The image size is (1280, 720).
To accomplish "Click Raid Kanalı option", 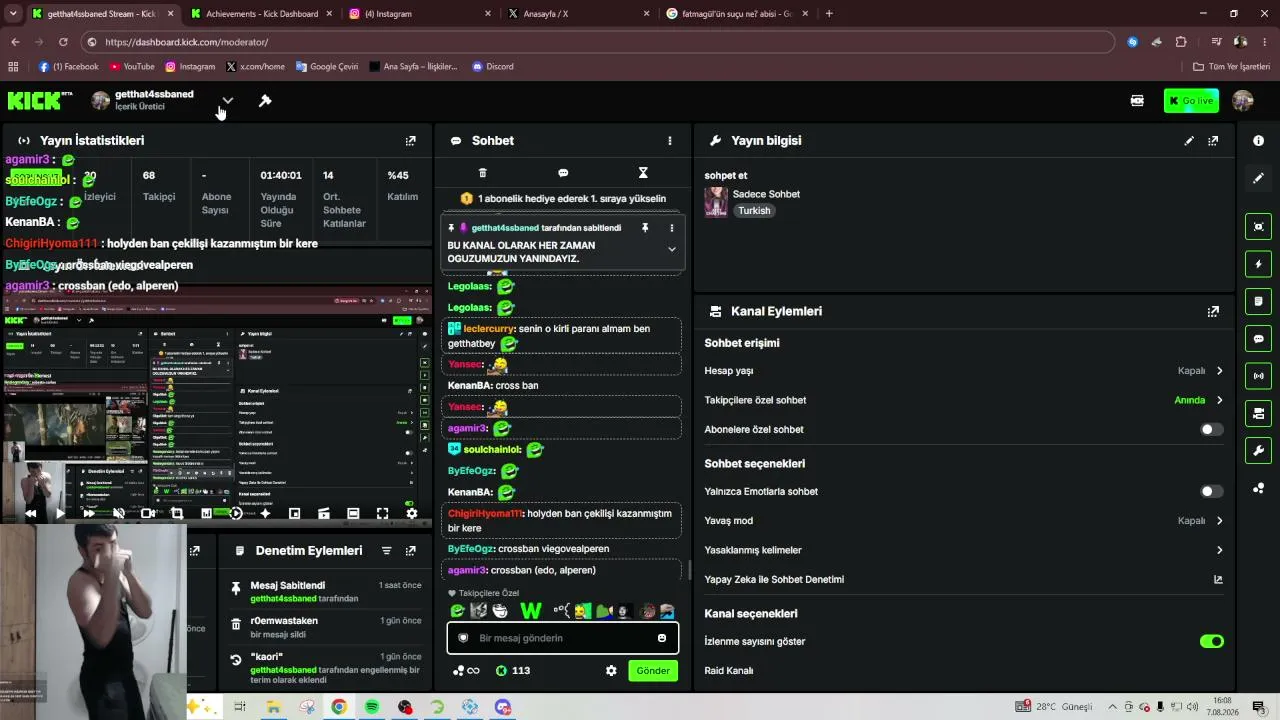I will [729, 671].
